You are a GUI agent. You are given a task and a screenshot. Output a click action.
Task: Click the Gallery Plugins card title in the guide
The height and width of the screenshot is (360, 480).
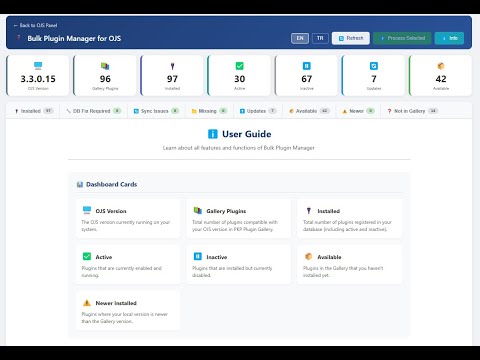(x=226, y=211)
